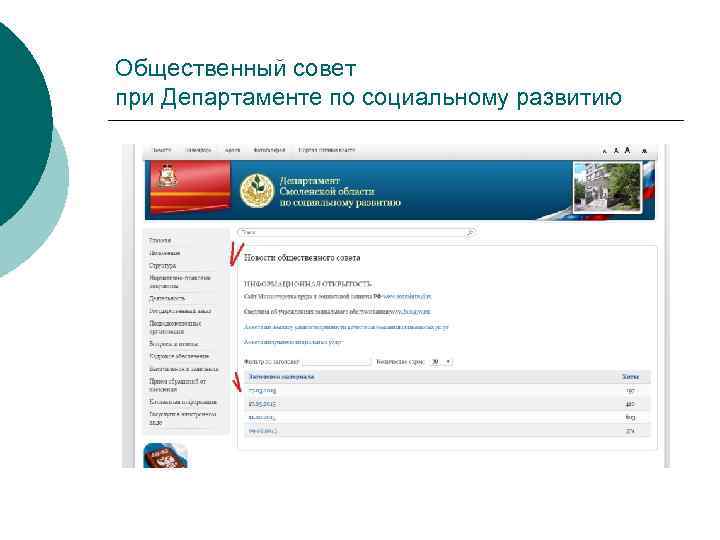Open Подведомственные организации in the sidebar
The image size is (720, 540).
175,327
